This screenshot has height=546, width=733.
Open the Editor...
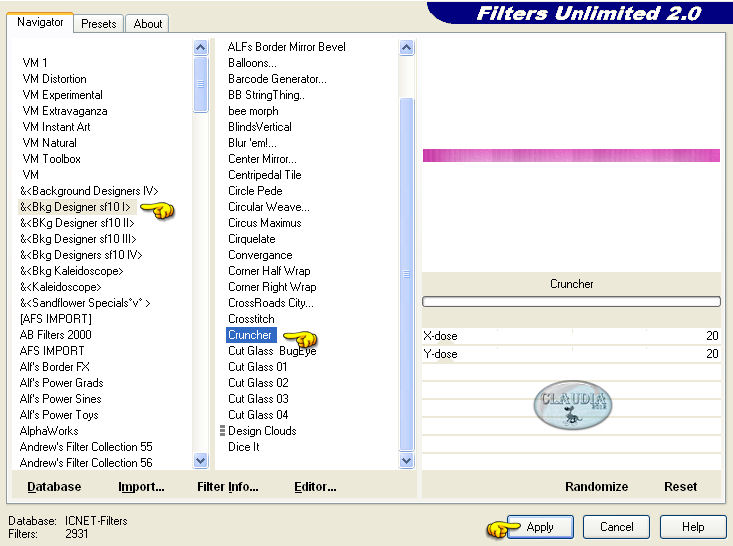[315, 487]
